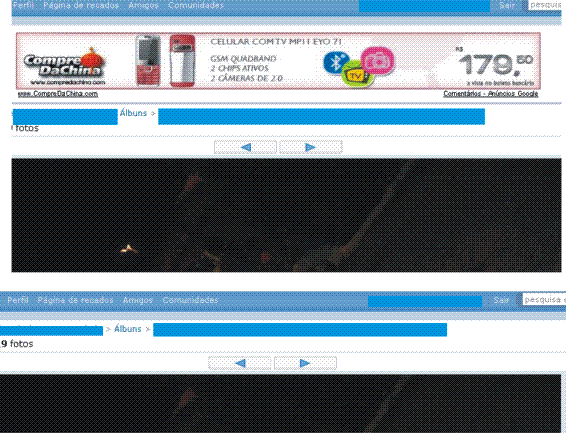Open Página de recados in lower navigation bar

[75, 300]
